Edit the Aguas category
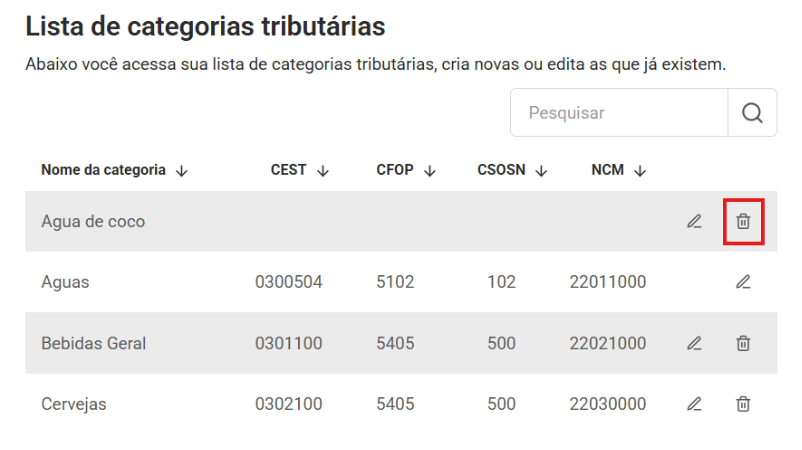The image size is (802, 450). click(743, 282)
